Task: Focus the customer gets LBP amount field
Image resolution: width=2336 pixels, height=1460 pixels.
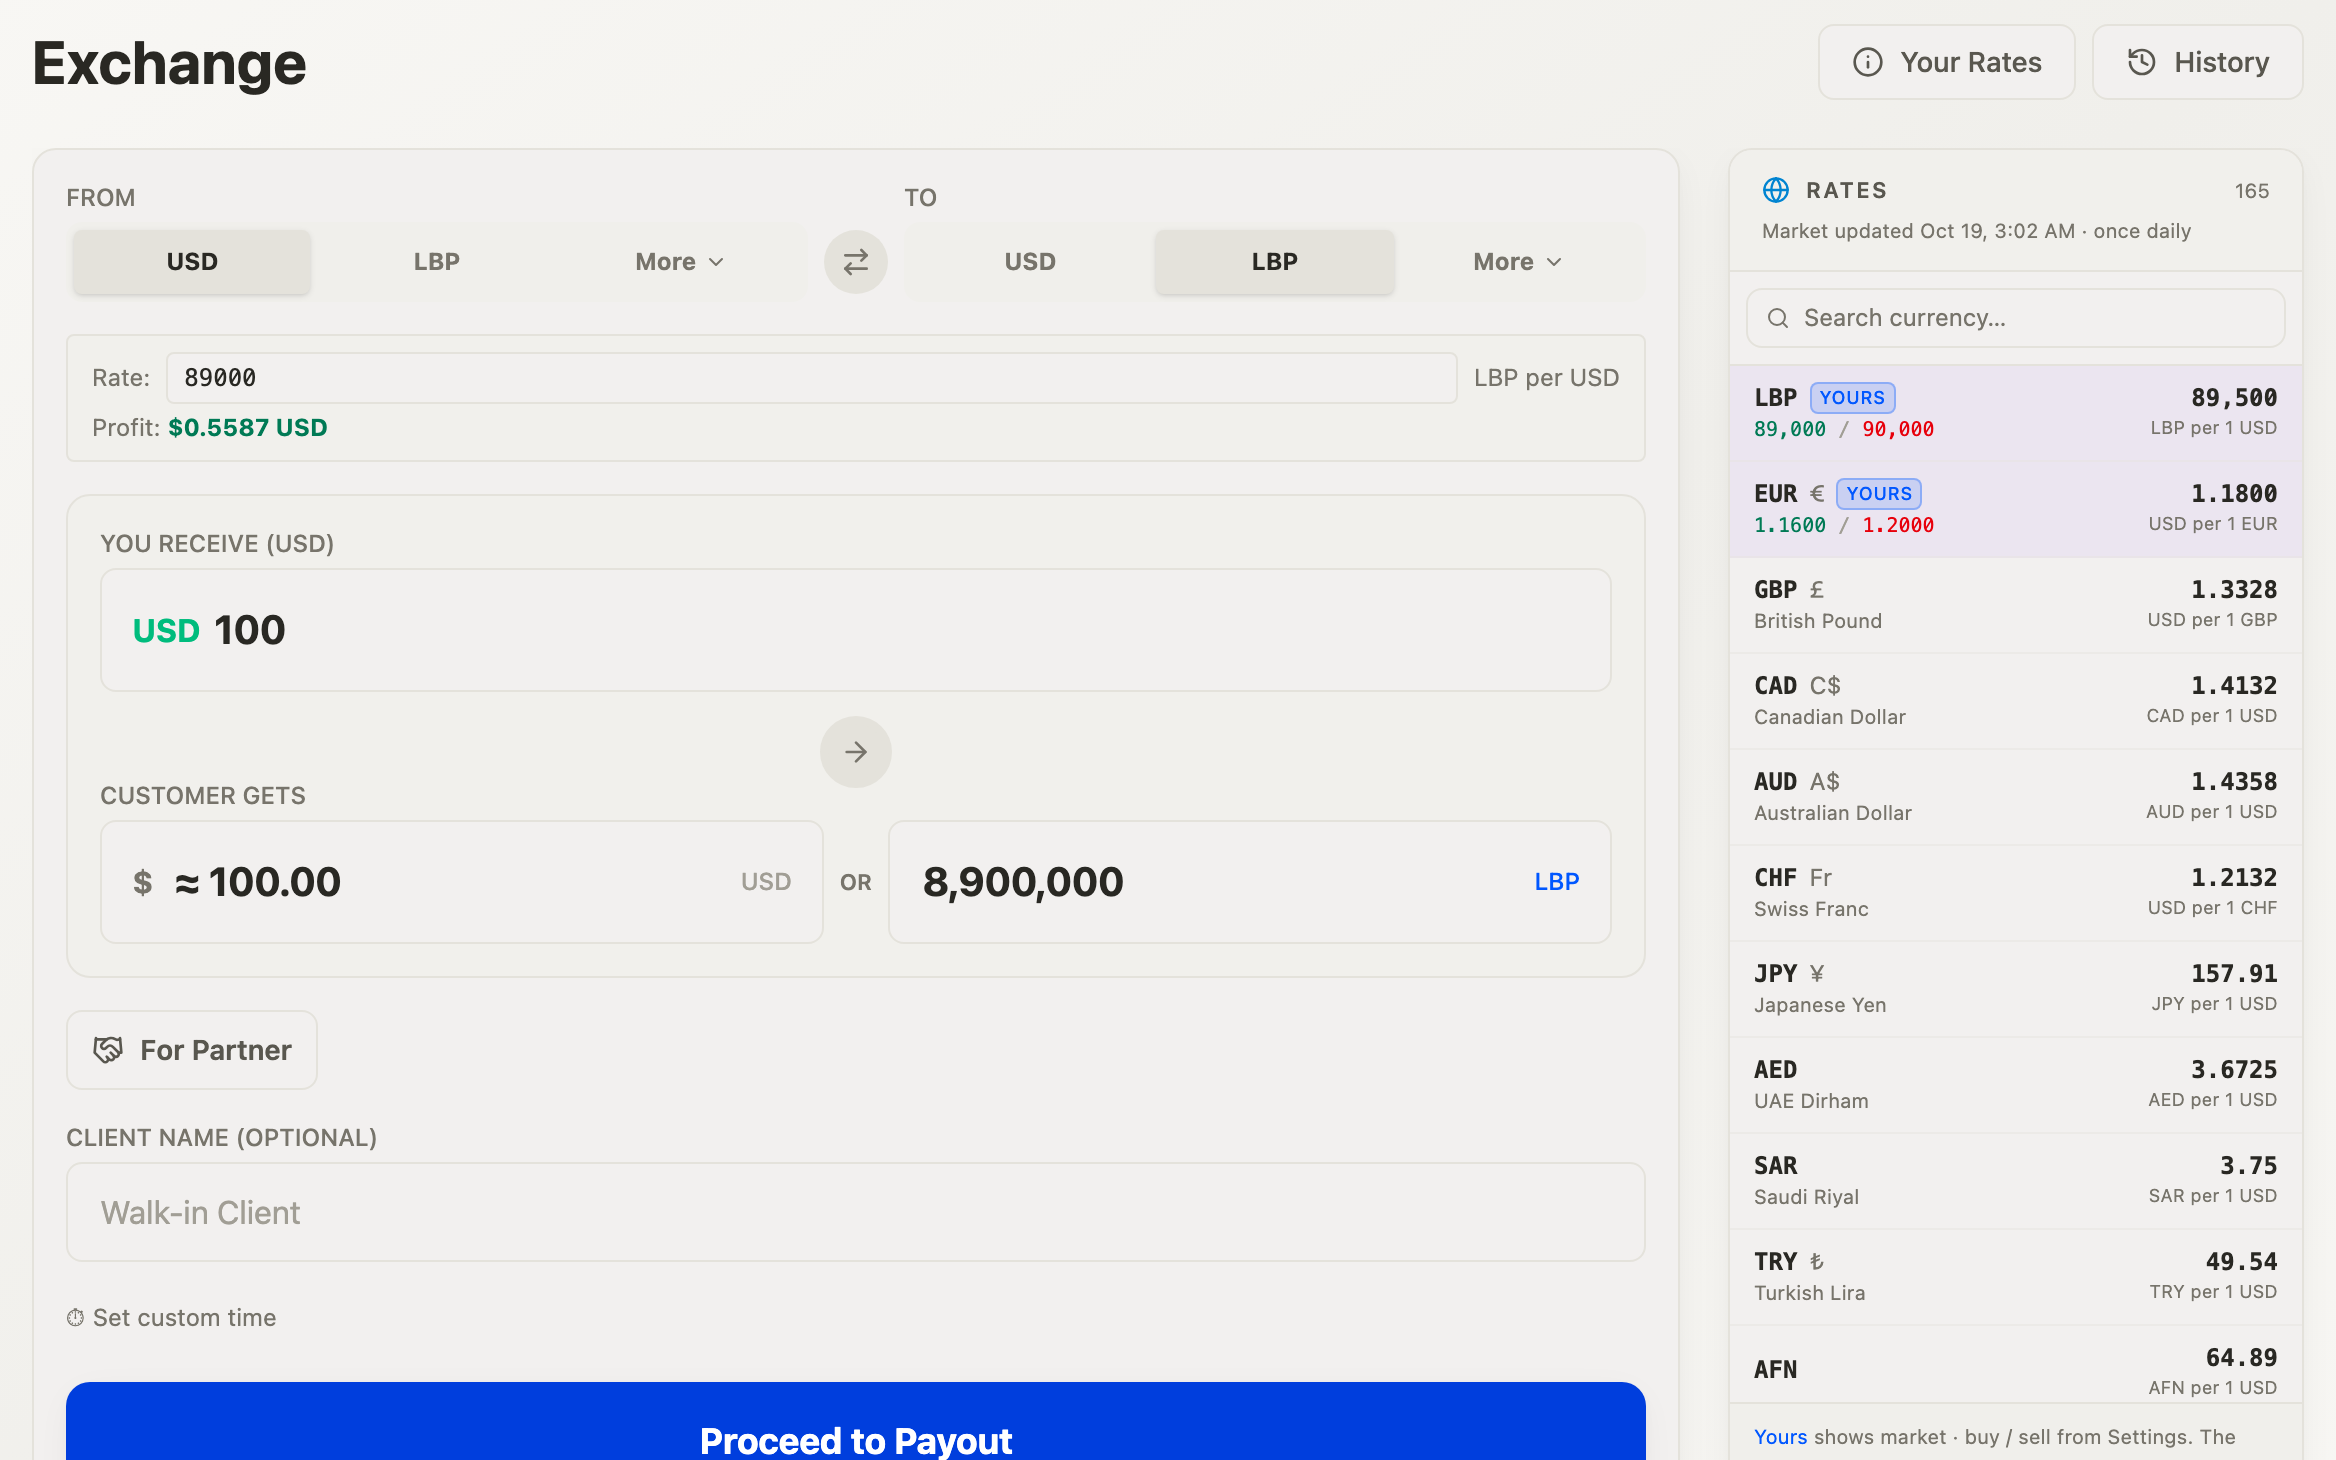Action: pos(1250,882)
